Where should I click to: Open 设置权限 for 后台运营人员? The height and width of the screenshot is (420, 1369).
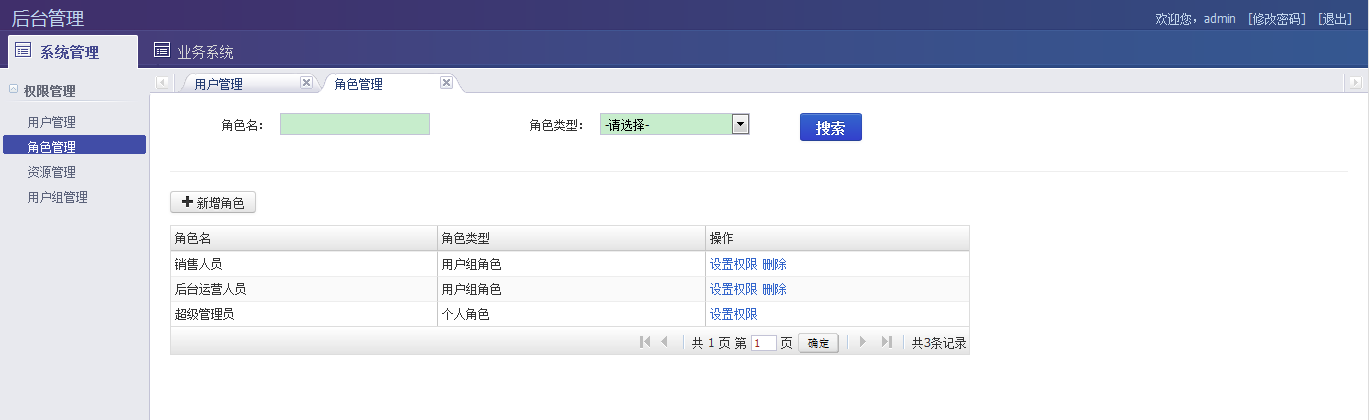tap(734, 289)
